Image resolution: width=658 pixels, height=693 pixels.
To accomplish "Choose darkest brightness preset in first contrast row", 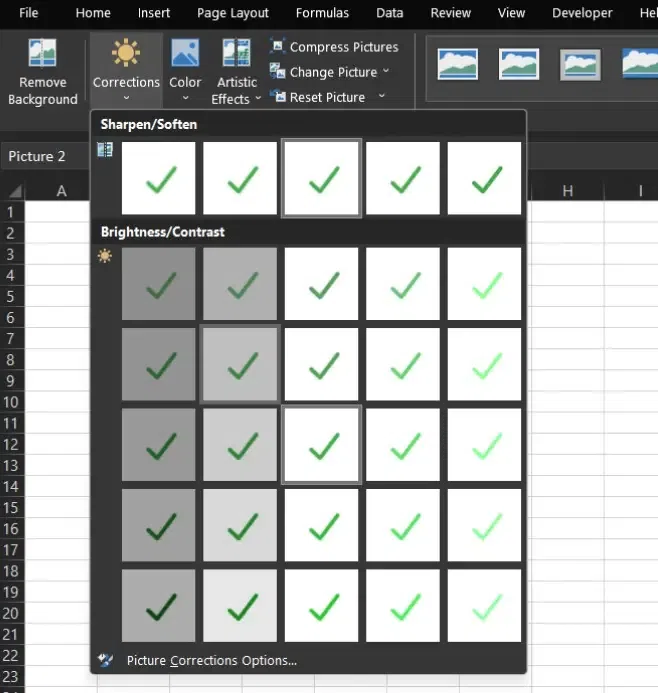I will tap(159, 284).
